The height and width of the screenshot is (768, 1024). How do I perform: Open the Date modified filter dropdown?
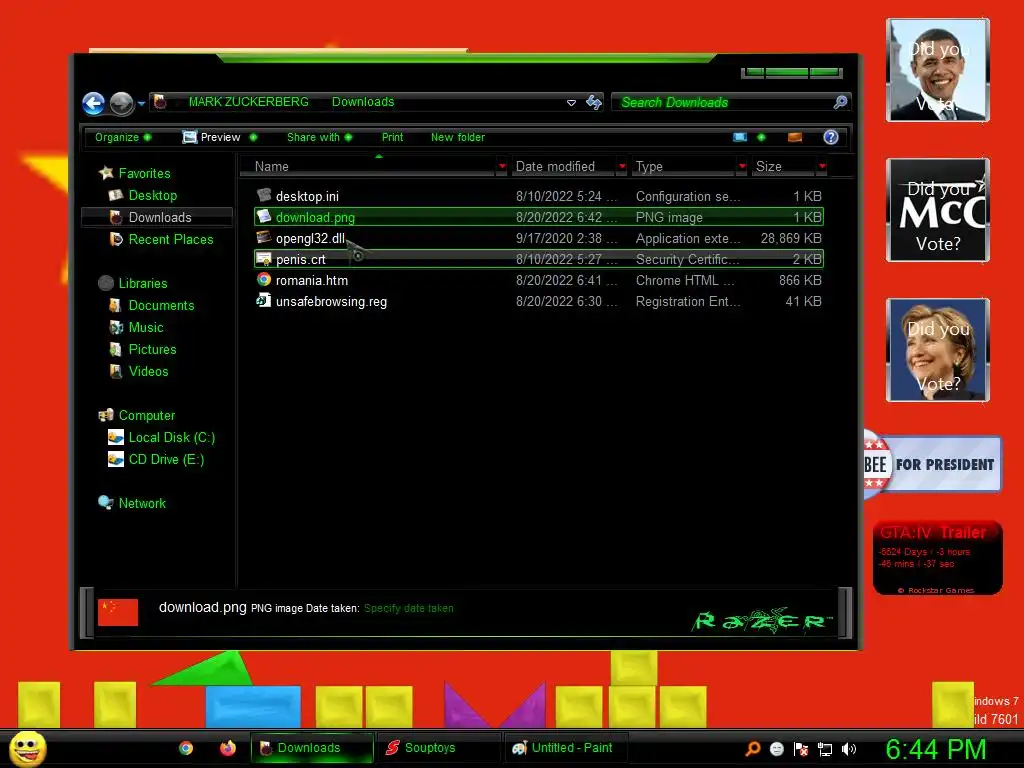[622, 167]
